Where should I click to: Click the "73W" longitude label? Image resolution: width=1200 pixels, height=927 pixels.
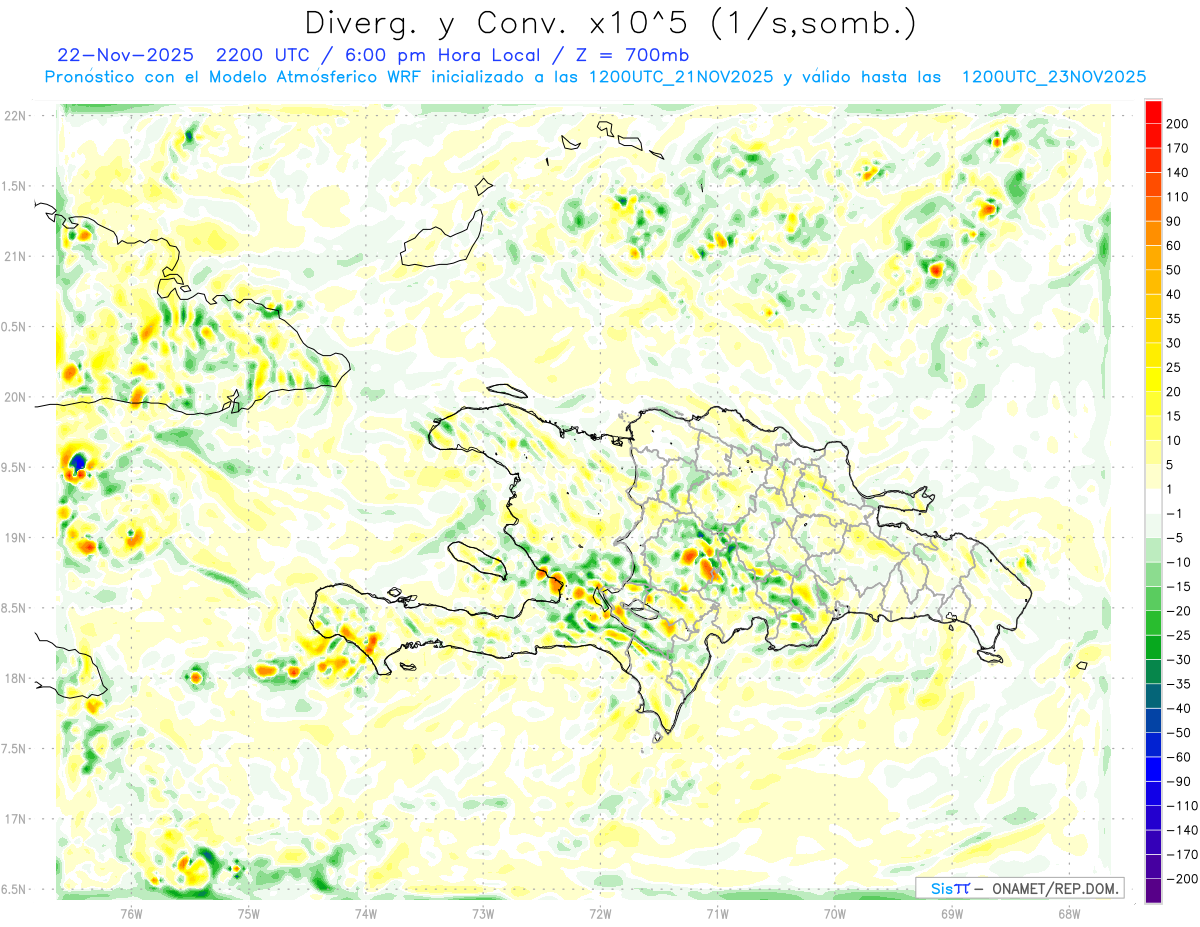click(483, 912)
